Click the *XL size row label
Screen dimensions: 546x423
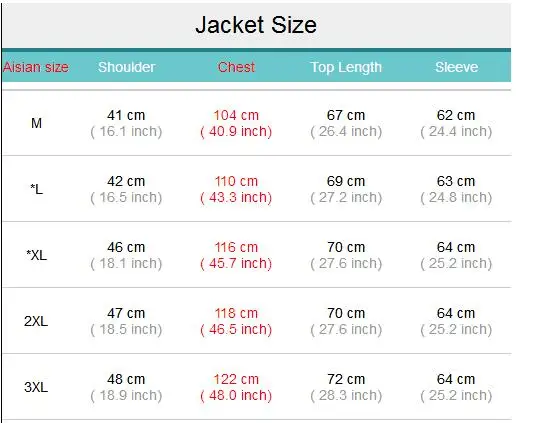pos(36,255)
